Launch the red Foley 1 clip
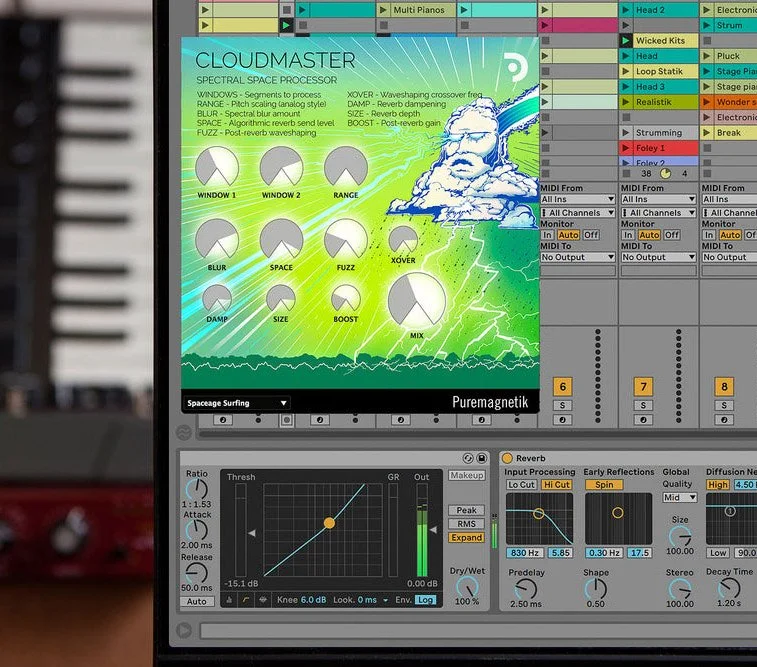 626,148
